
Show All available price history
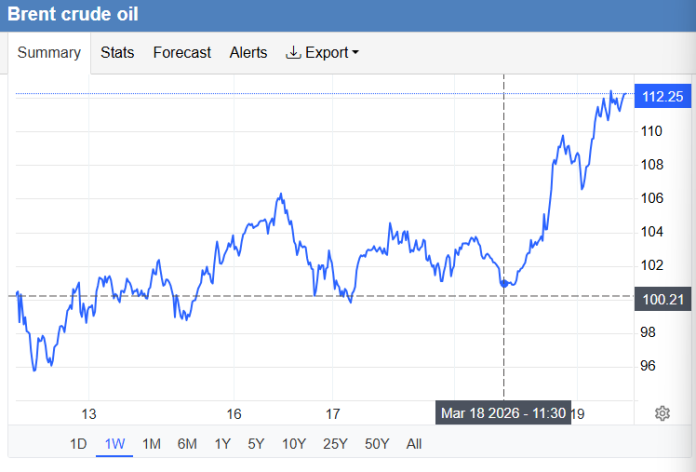[414, 443]
